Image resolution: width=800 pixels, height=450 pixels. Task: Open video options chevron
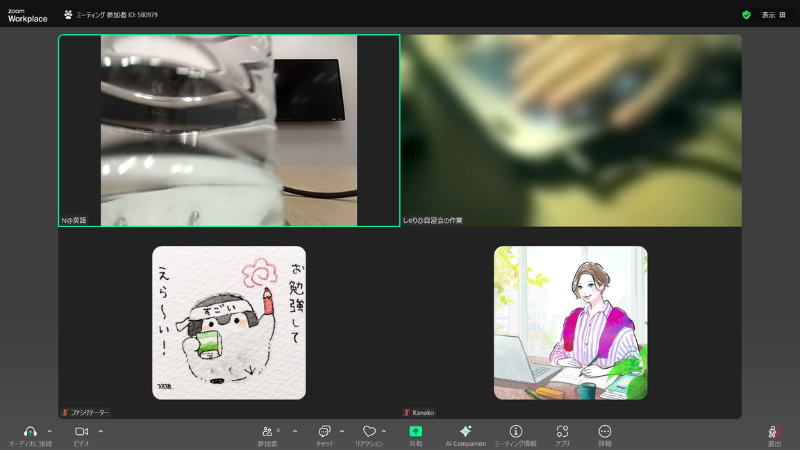pos(101,432)
